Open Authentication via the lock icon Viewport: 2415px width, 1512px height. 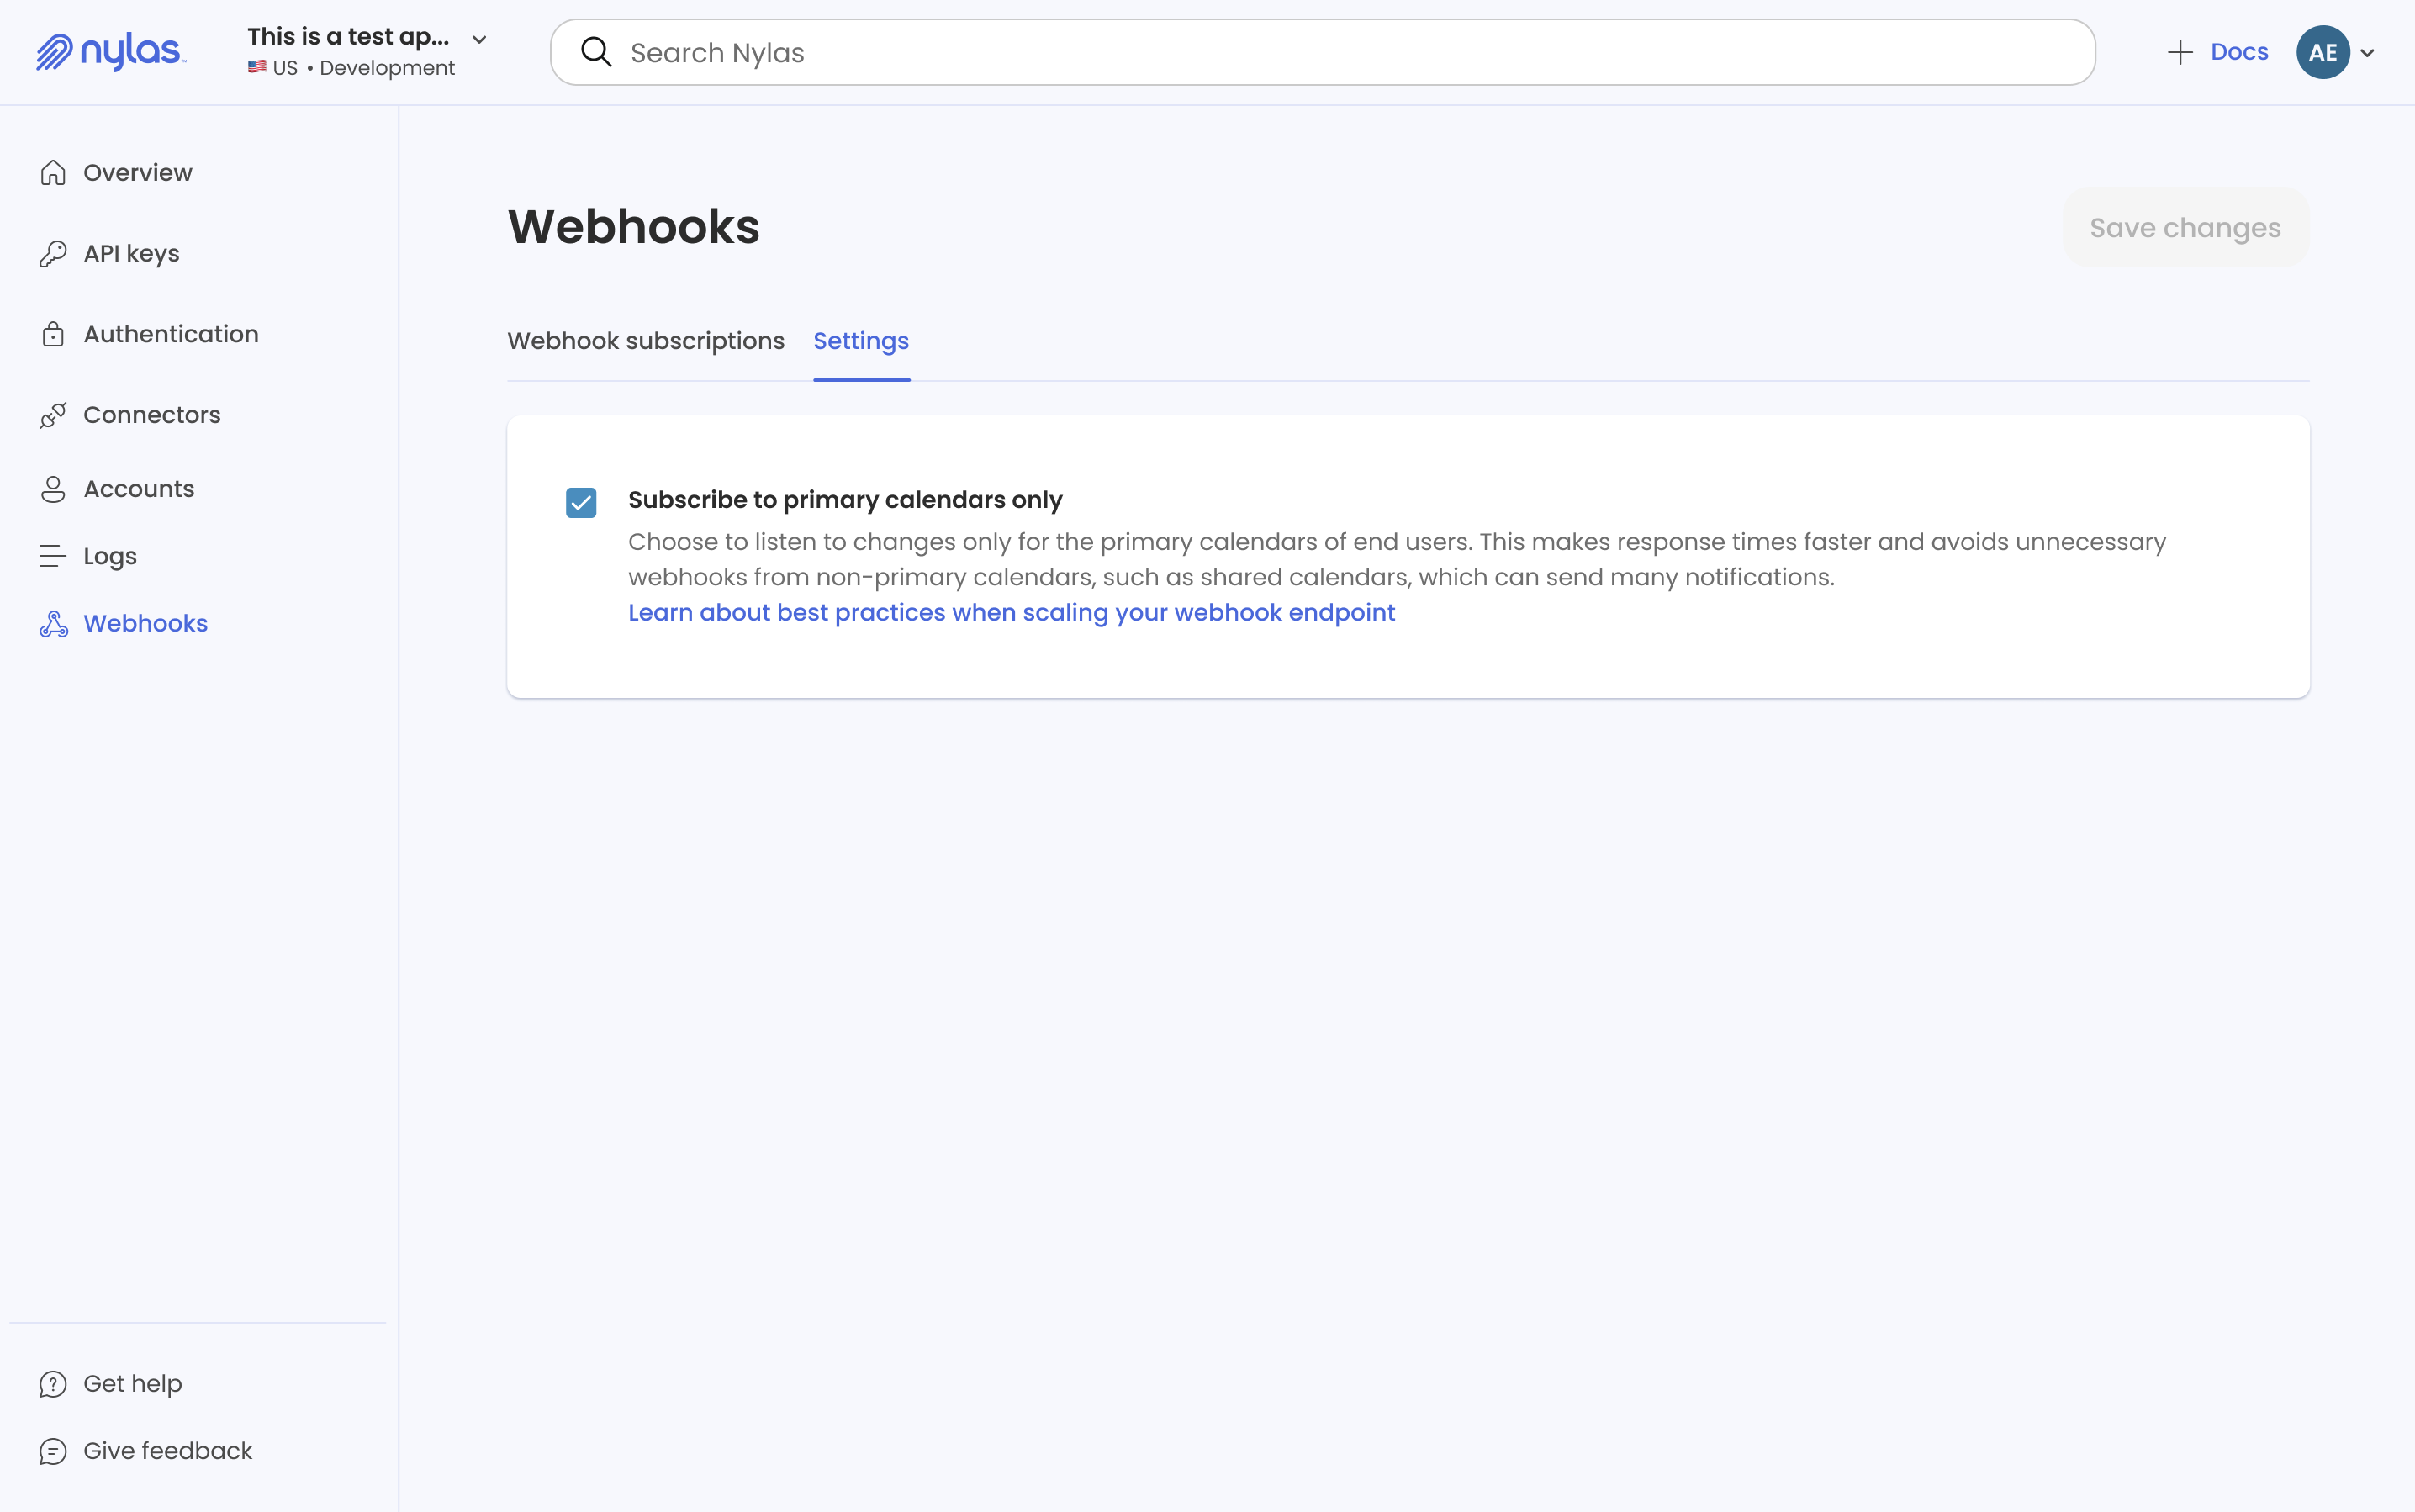54,334
